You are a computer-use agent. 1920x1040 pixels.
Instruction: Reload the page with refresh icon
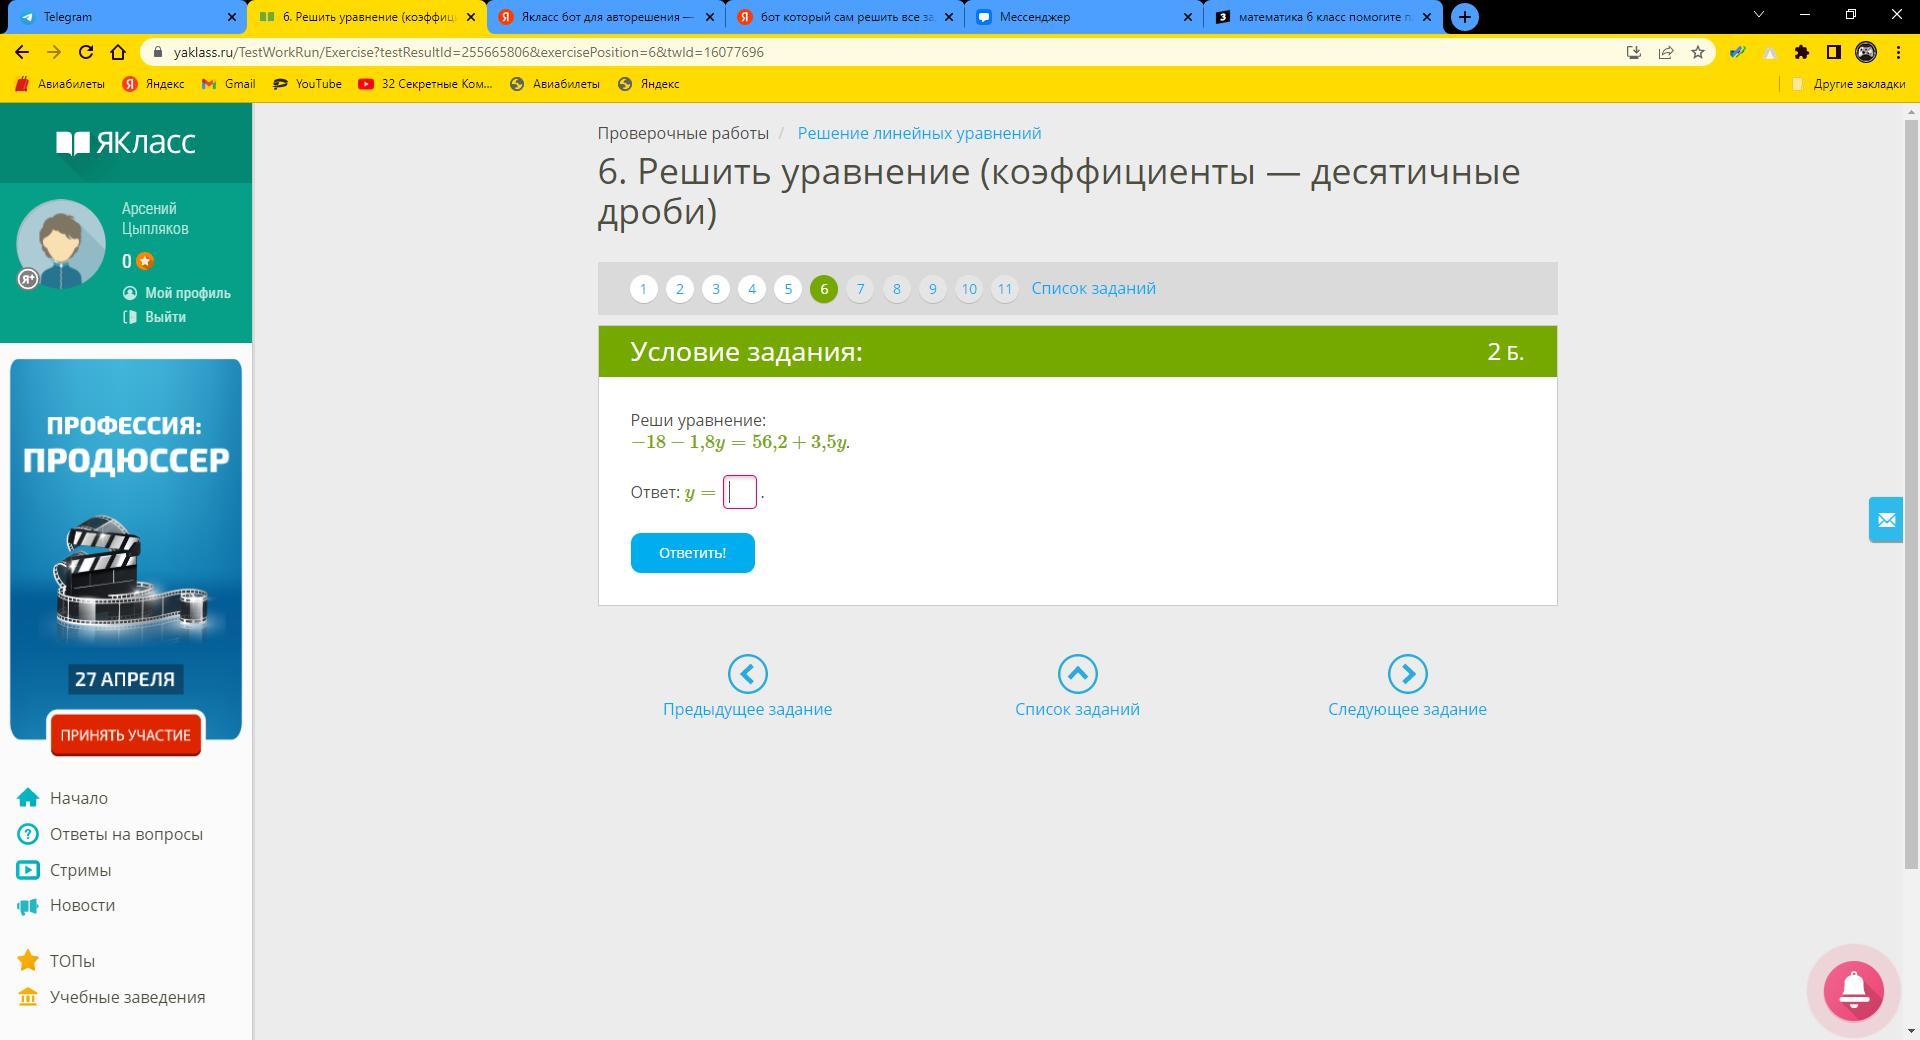click(x=86, y=52)
